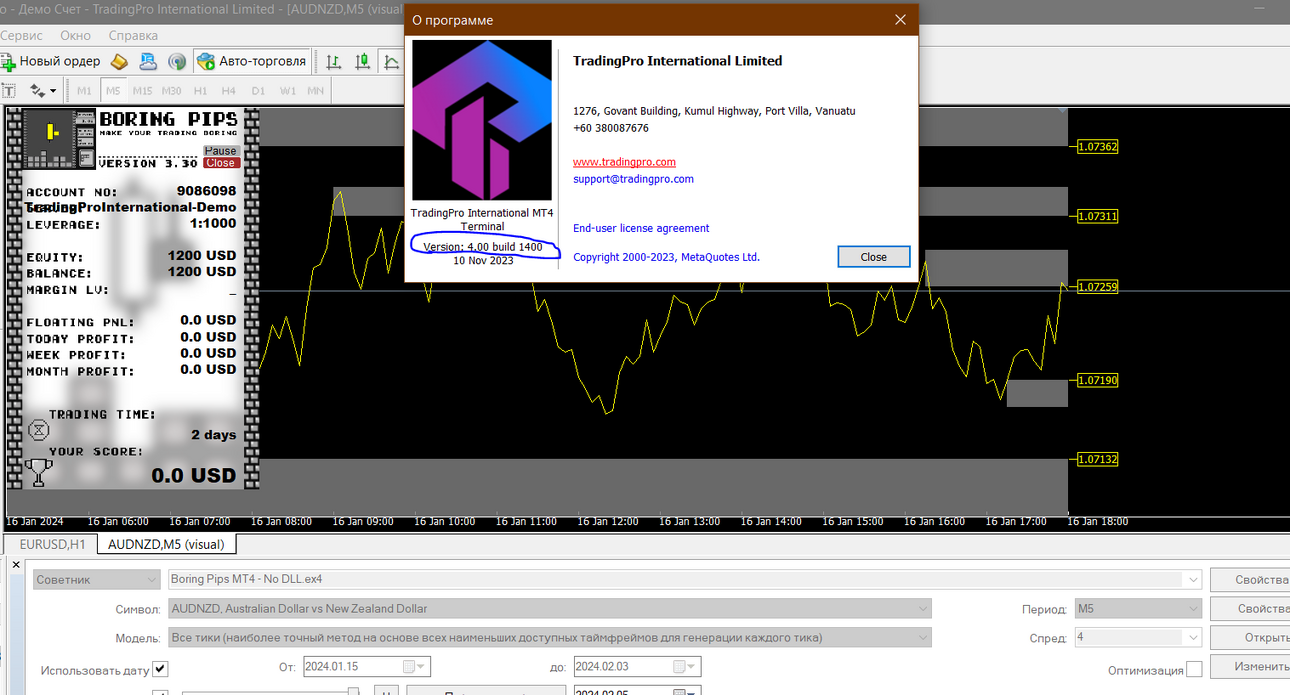Click the 1.07311 price label
The image size is (1290, 695).
(x=1098, y=216)
